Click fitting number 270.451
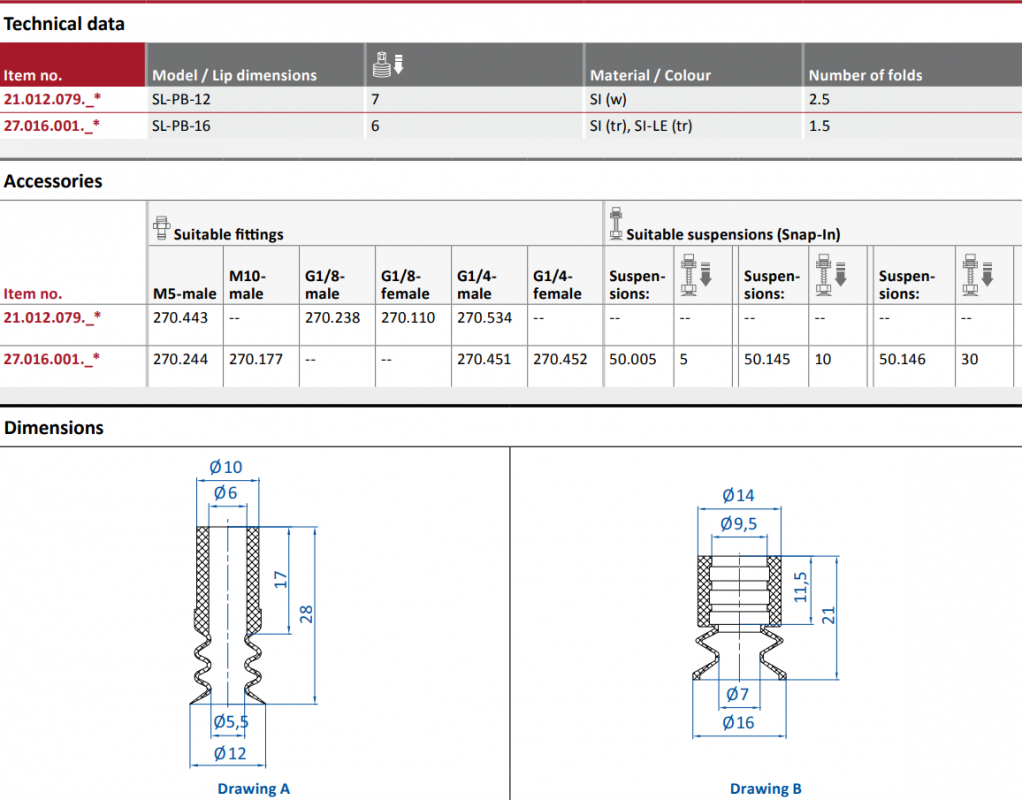 coord(484,359)
